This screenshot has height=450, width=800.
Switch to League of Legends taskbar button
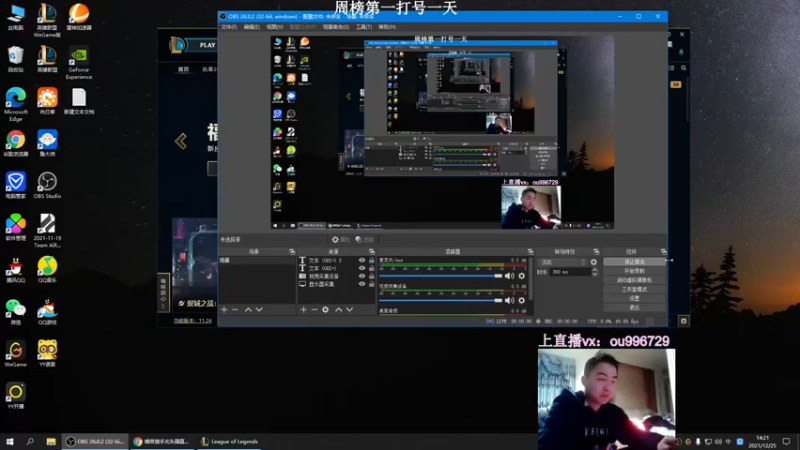click(229, 441)
